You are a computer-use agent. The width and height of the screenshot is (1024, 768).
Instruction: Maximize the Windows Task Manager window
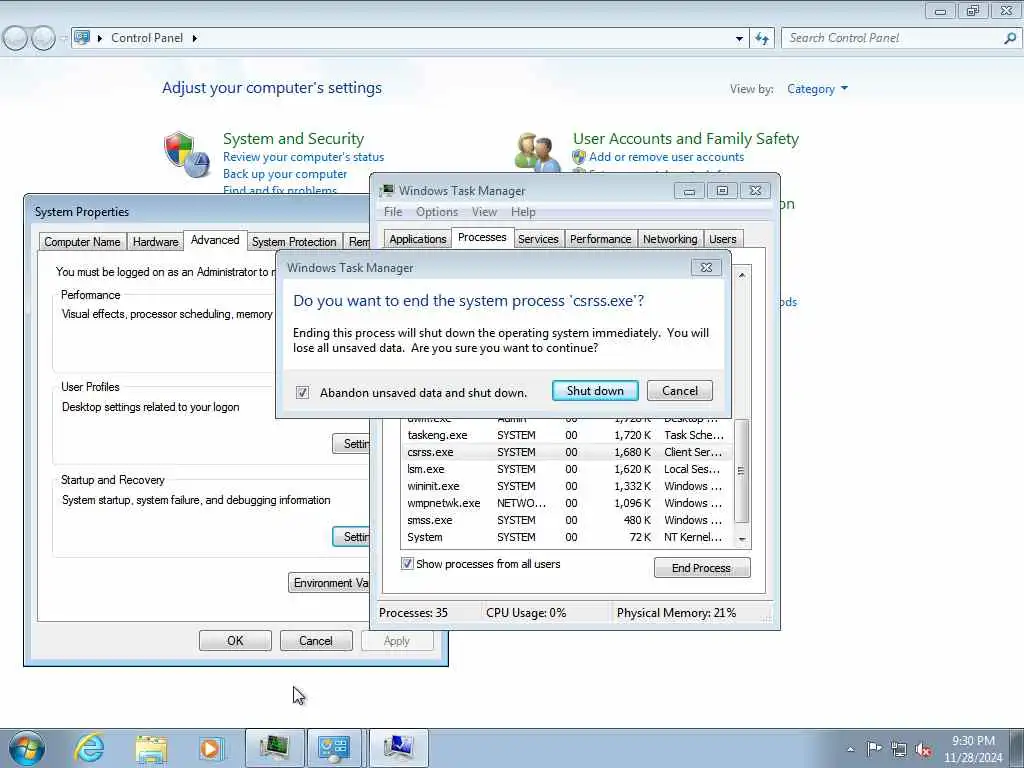(722, 191)
